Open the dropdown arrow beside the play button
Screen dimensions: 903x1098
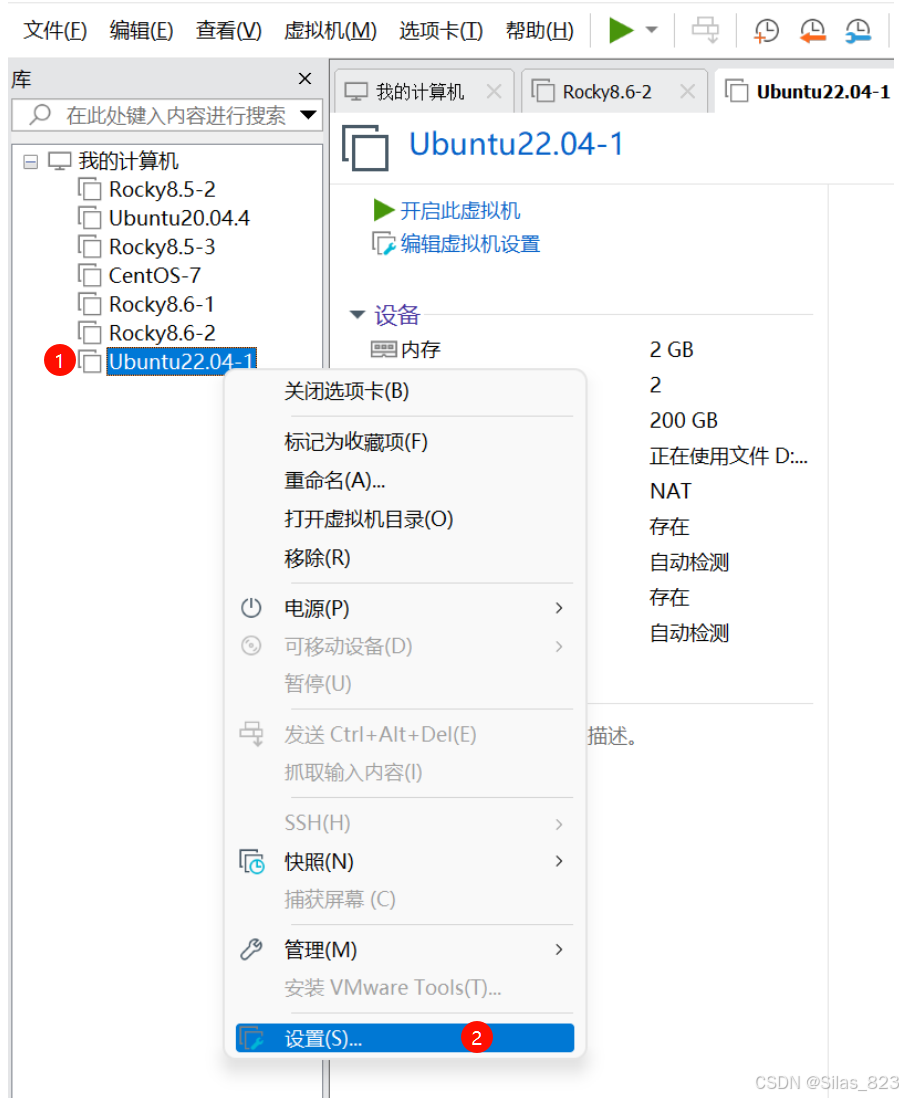(652, 30)
